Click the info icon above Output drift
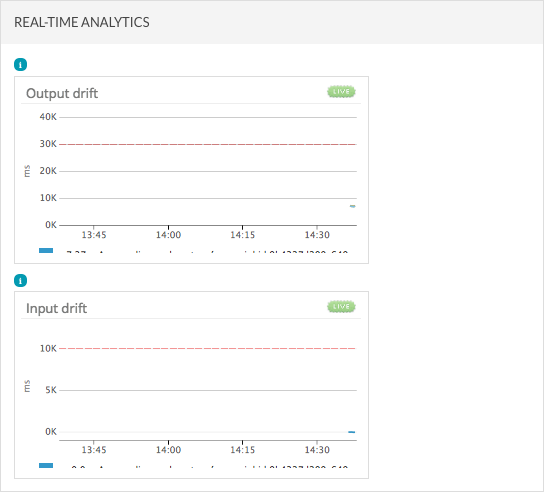 click(20, 65)
